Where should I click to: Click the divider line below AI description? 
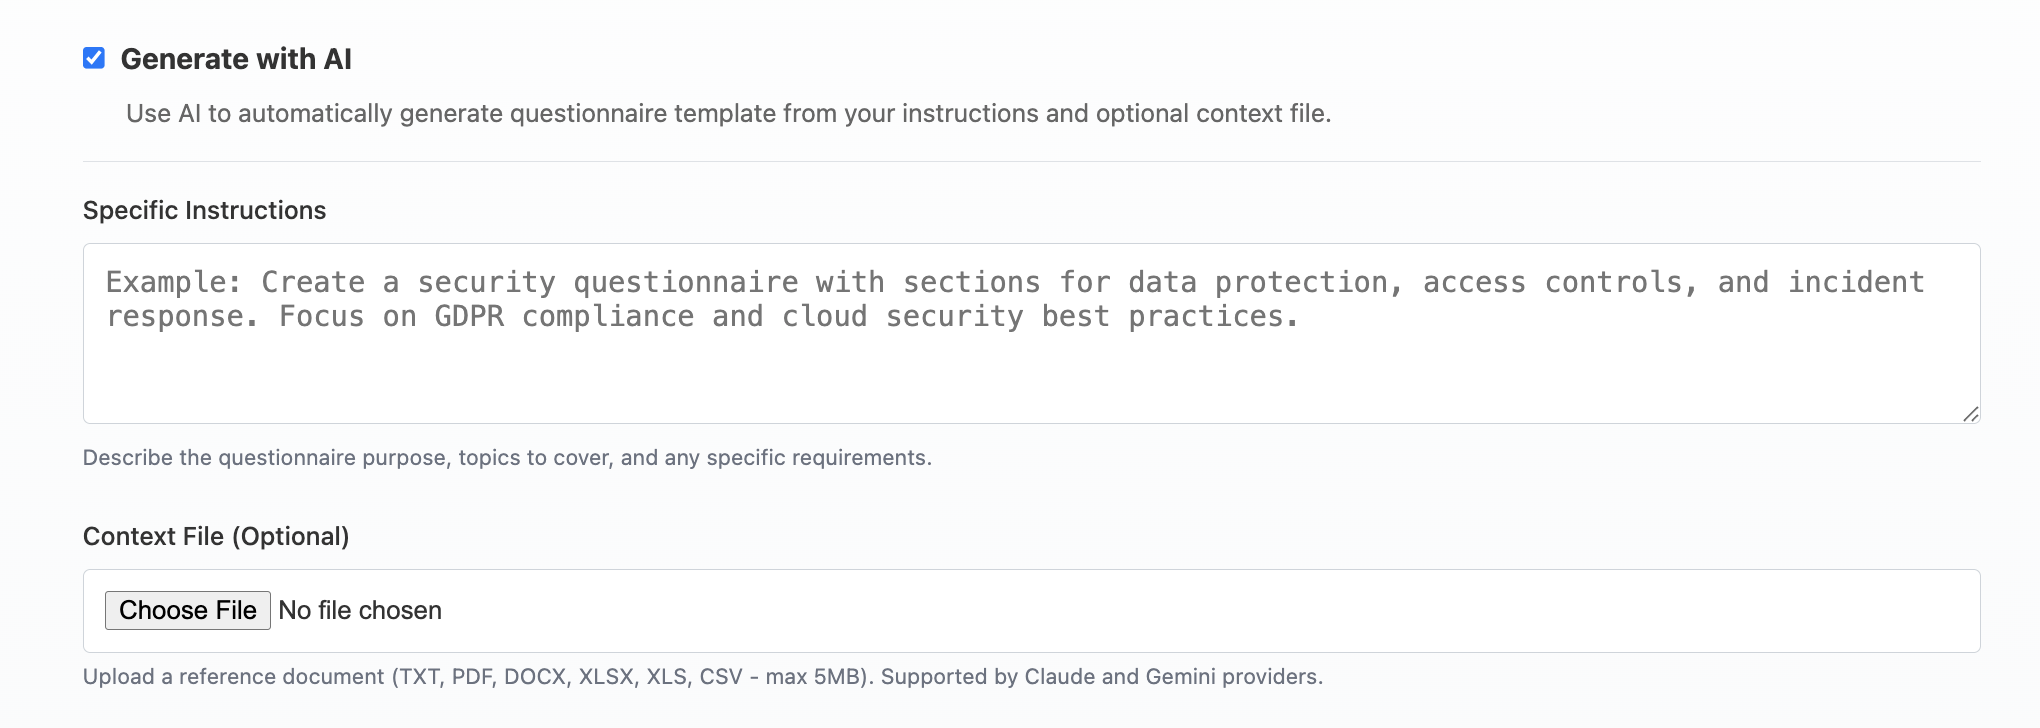[x=1030, y=162]
